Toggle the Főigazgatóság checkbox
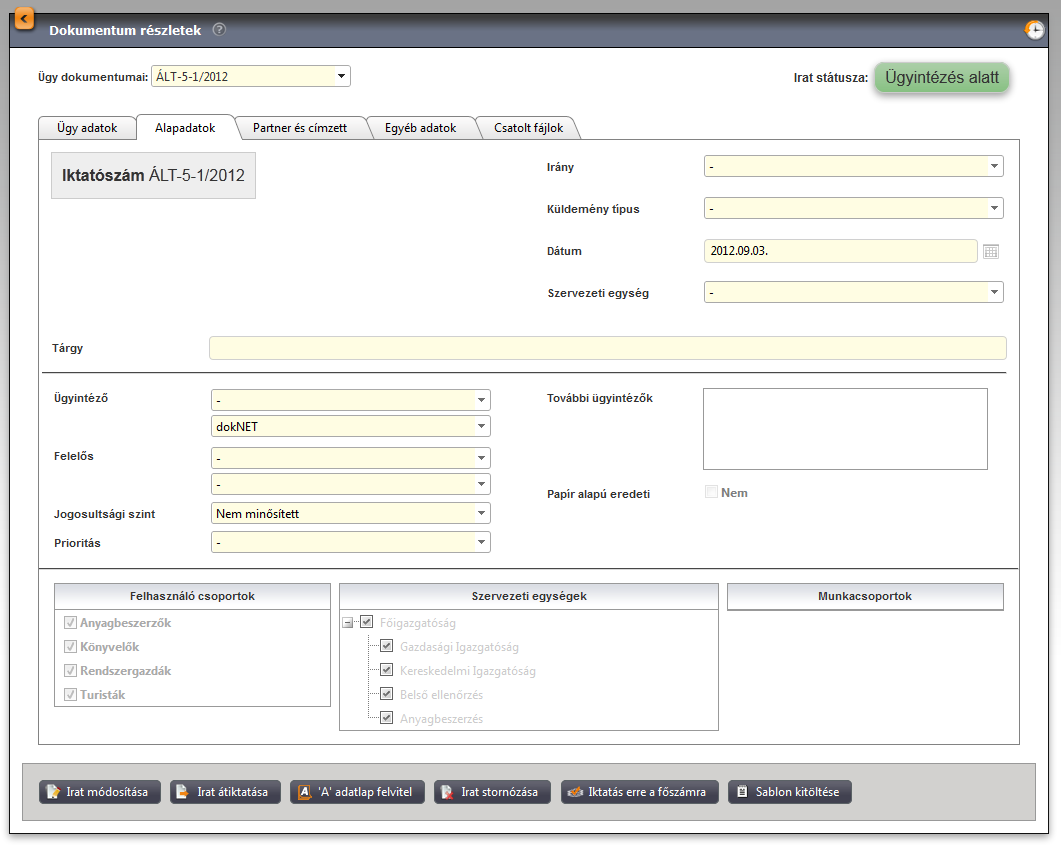This screenshot has height=847, width=1061. [x=367, y=622]
